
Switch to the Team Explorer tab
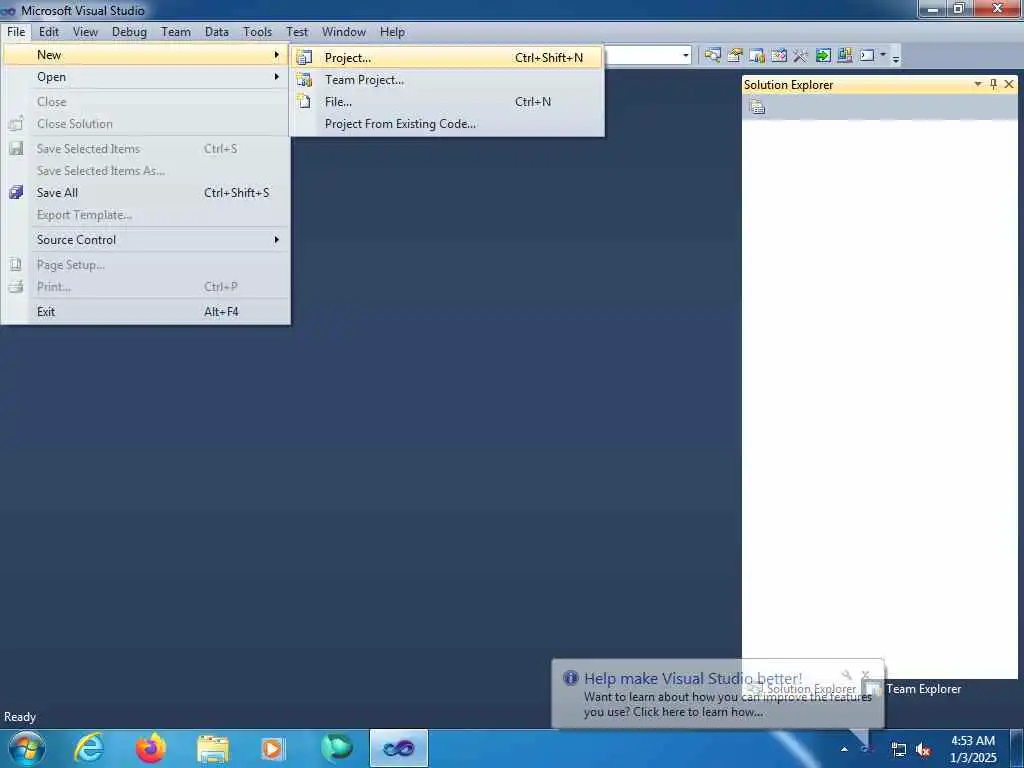click(914, 689)
